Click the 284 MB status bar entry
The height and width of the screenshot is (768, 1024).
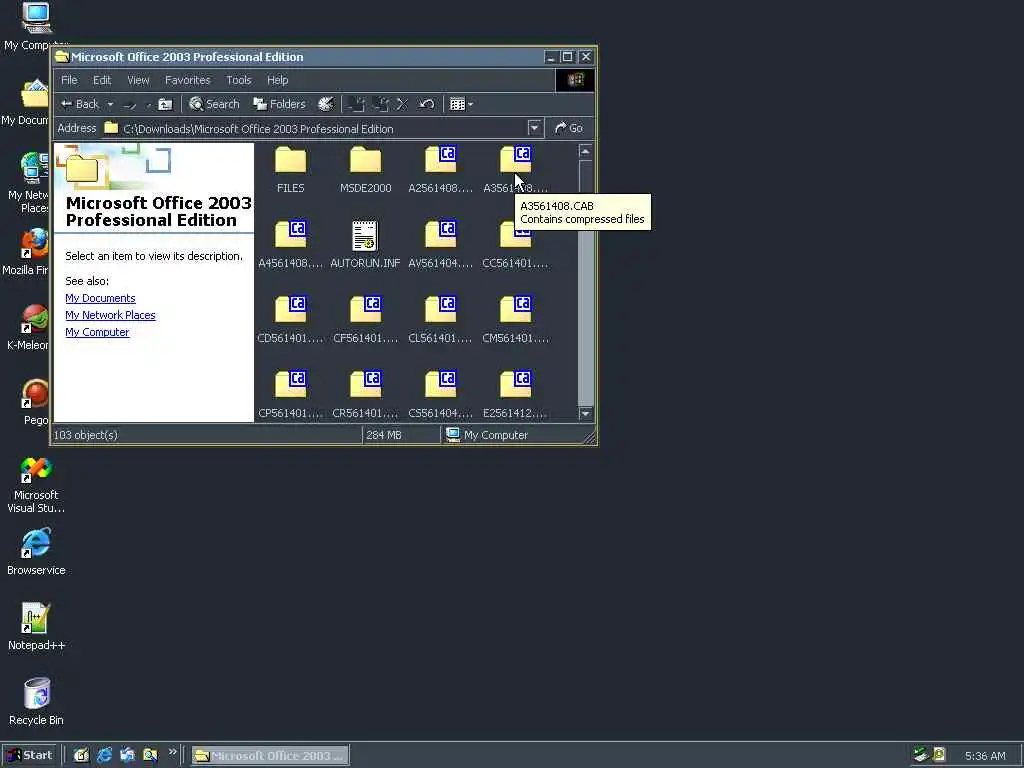383,435
